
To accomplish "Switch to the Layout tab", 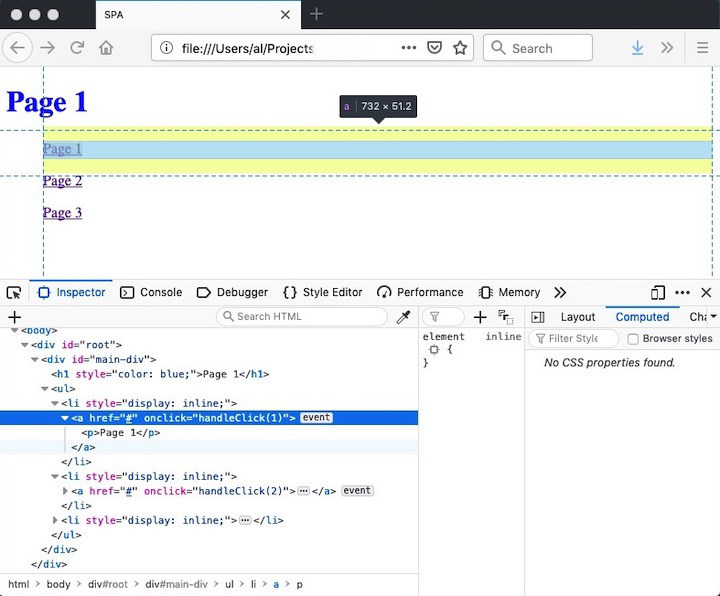I will tap(577, 317).
